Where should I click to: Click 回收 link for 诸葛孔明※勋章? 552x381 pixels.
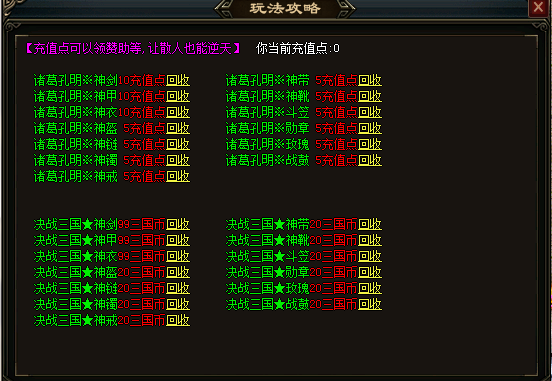(x=370, y=129)
